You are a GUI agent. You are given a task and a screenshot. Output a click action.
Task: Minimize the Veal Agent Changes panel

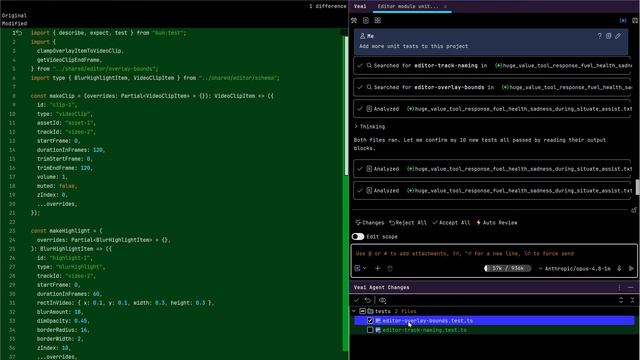[x=631, y=287]
